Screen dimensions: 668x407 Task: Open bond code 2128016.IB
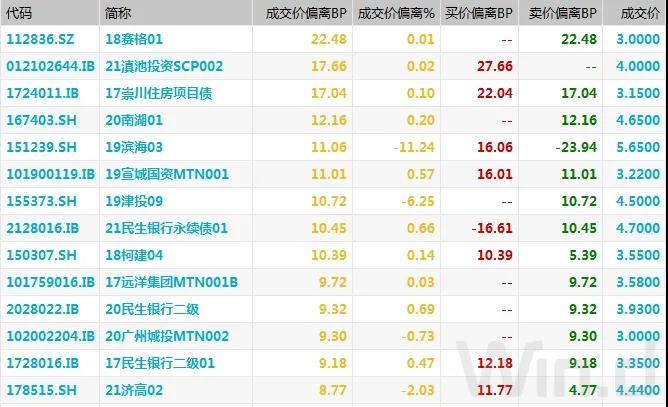click(43, 228)
